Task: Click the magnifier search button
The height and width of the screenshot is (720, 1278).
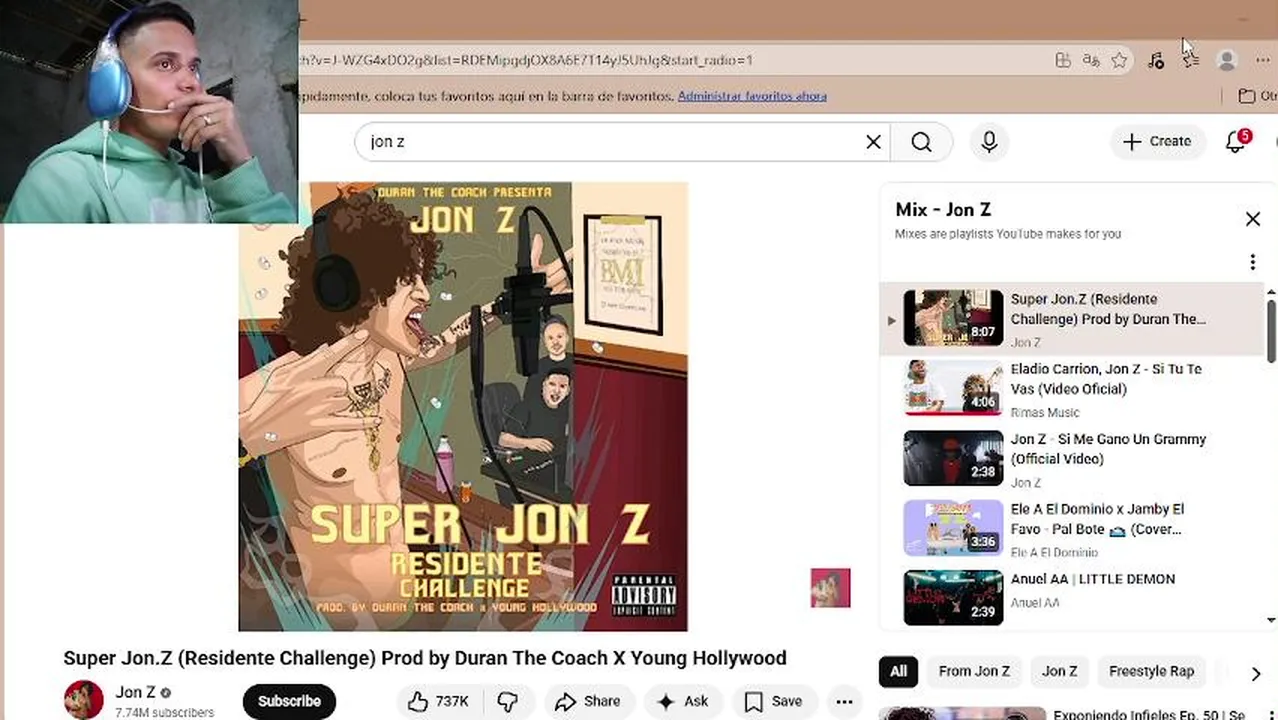Action: click(x=921, y=142)
